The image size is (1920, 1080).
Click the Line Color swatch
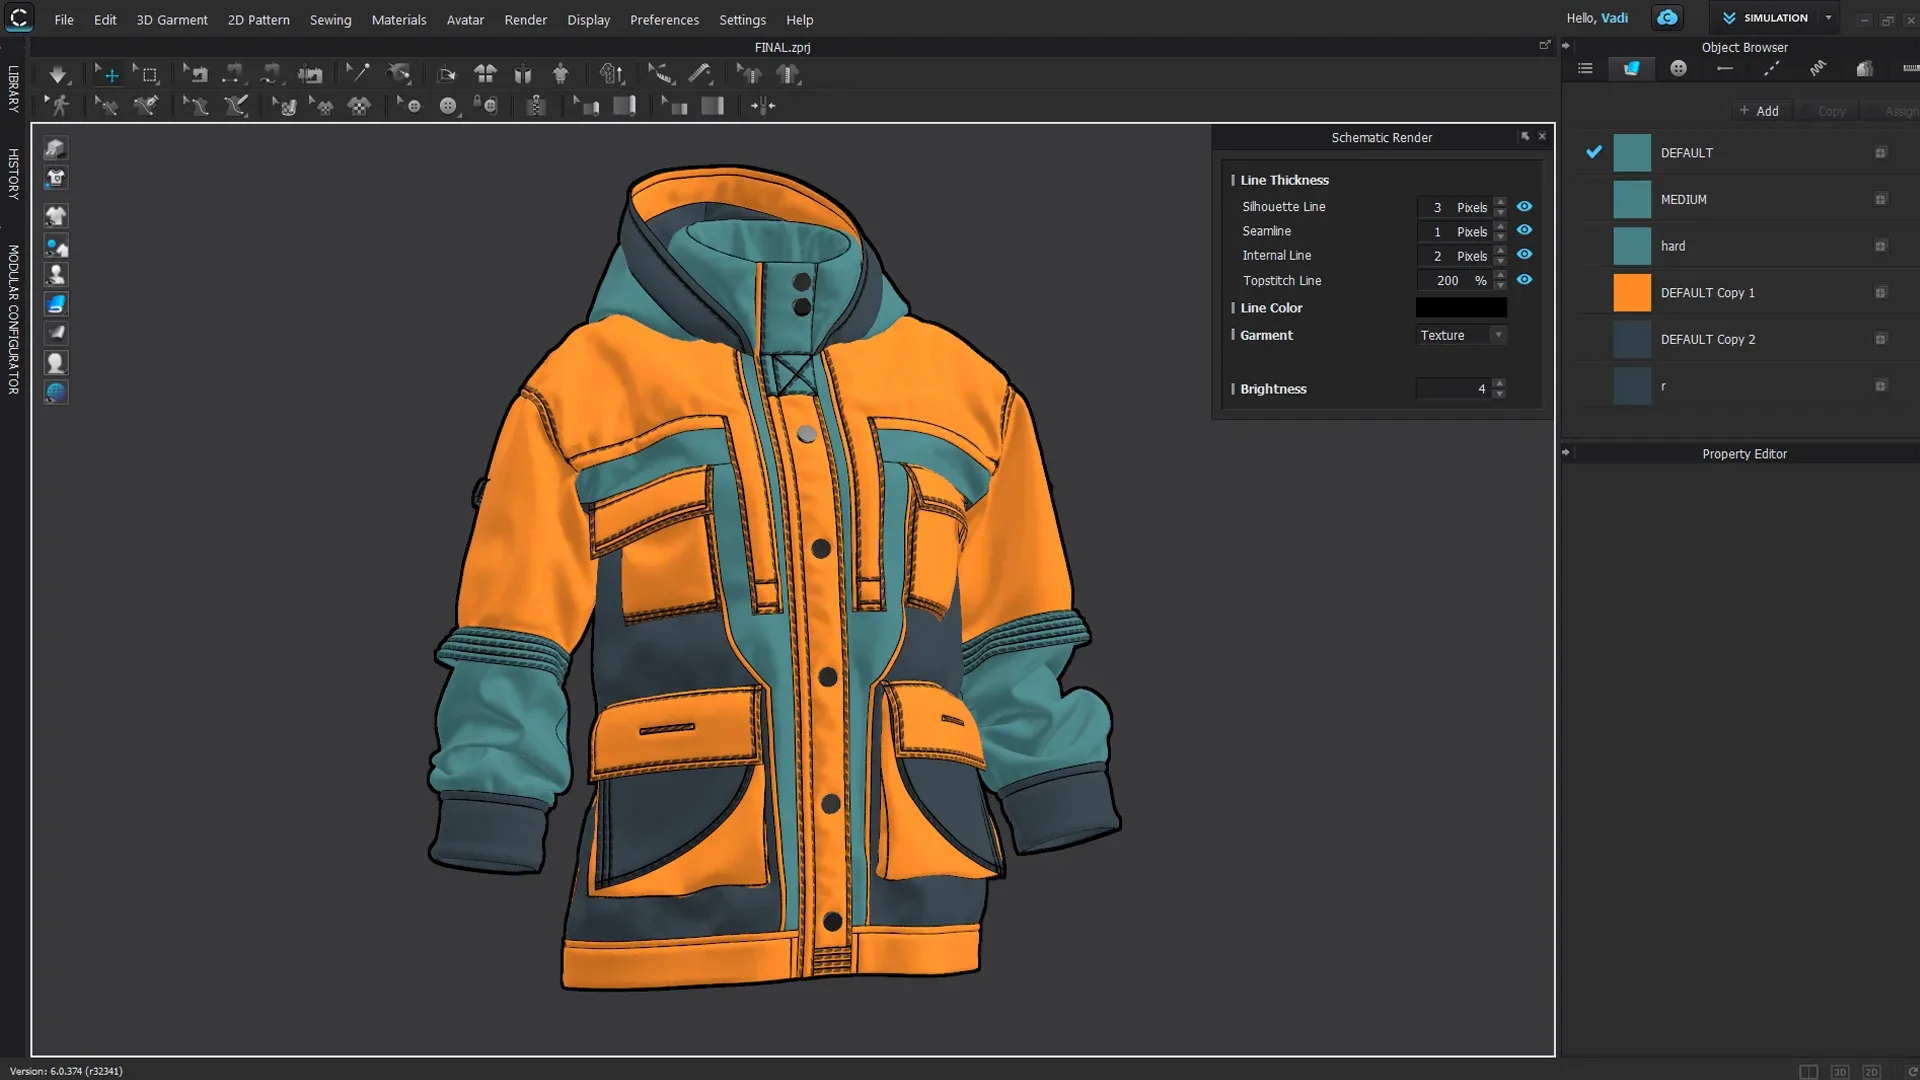pyautogui.click(x=1461, y=307)
